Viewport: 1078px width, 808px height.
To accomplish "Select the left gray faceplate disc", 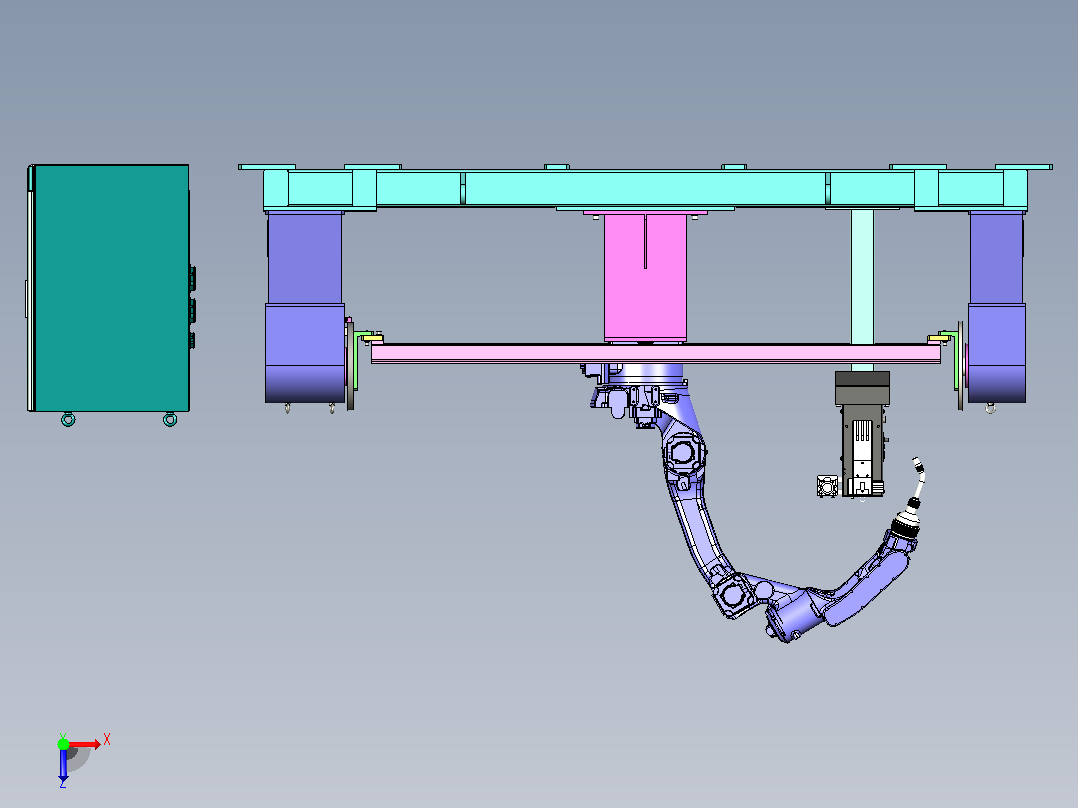I will click(x=351, y=366).
